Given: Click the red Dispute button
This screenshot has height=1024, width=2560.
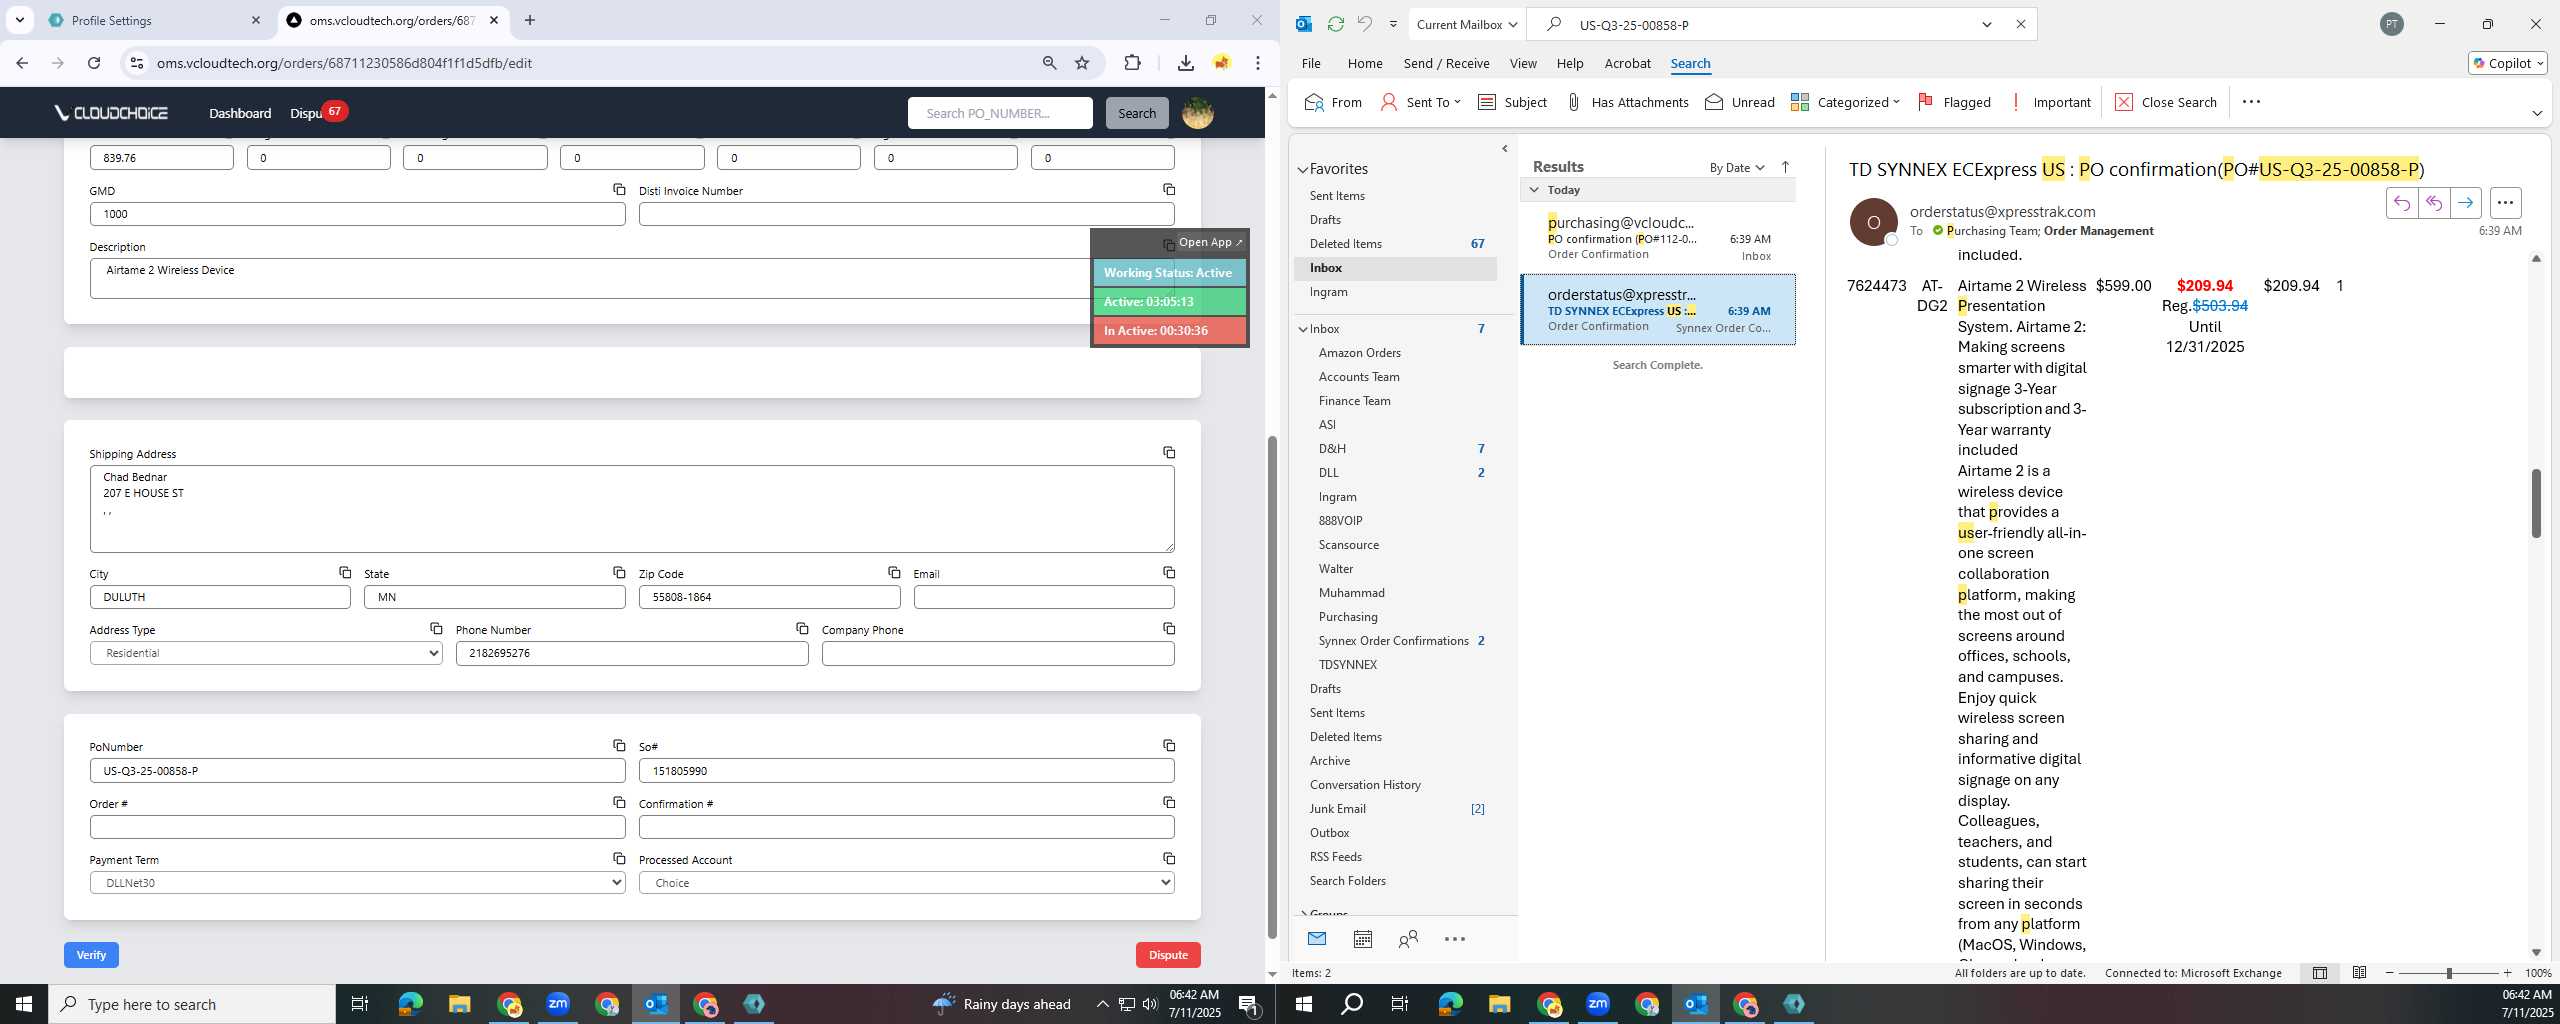Looking at the screenshot, I should pos(1168,955).
